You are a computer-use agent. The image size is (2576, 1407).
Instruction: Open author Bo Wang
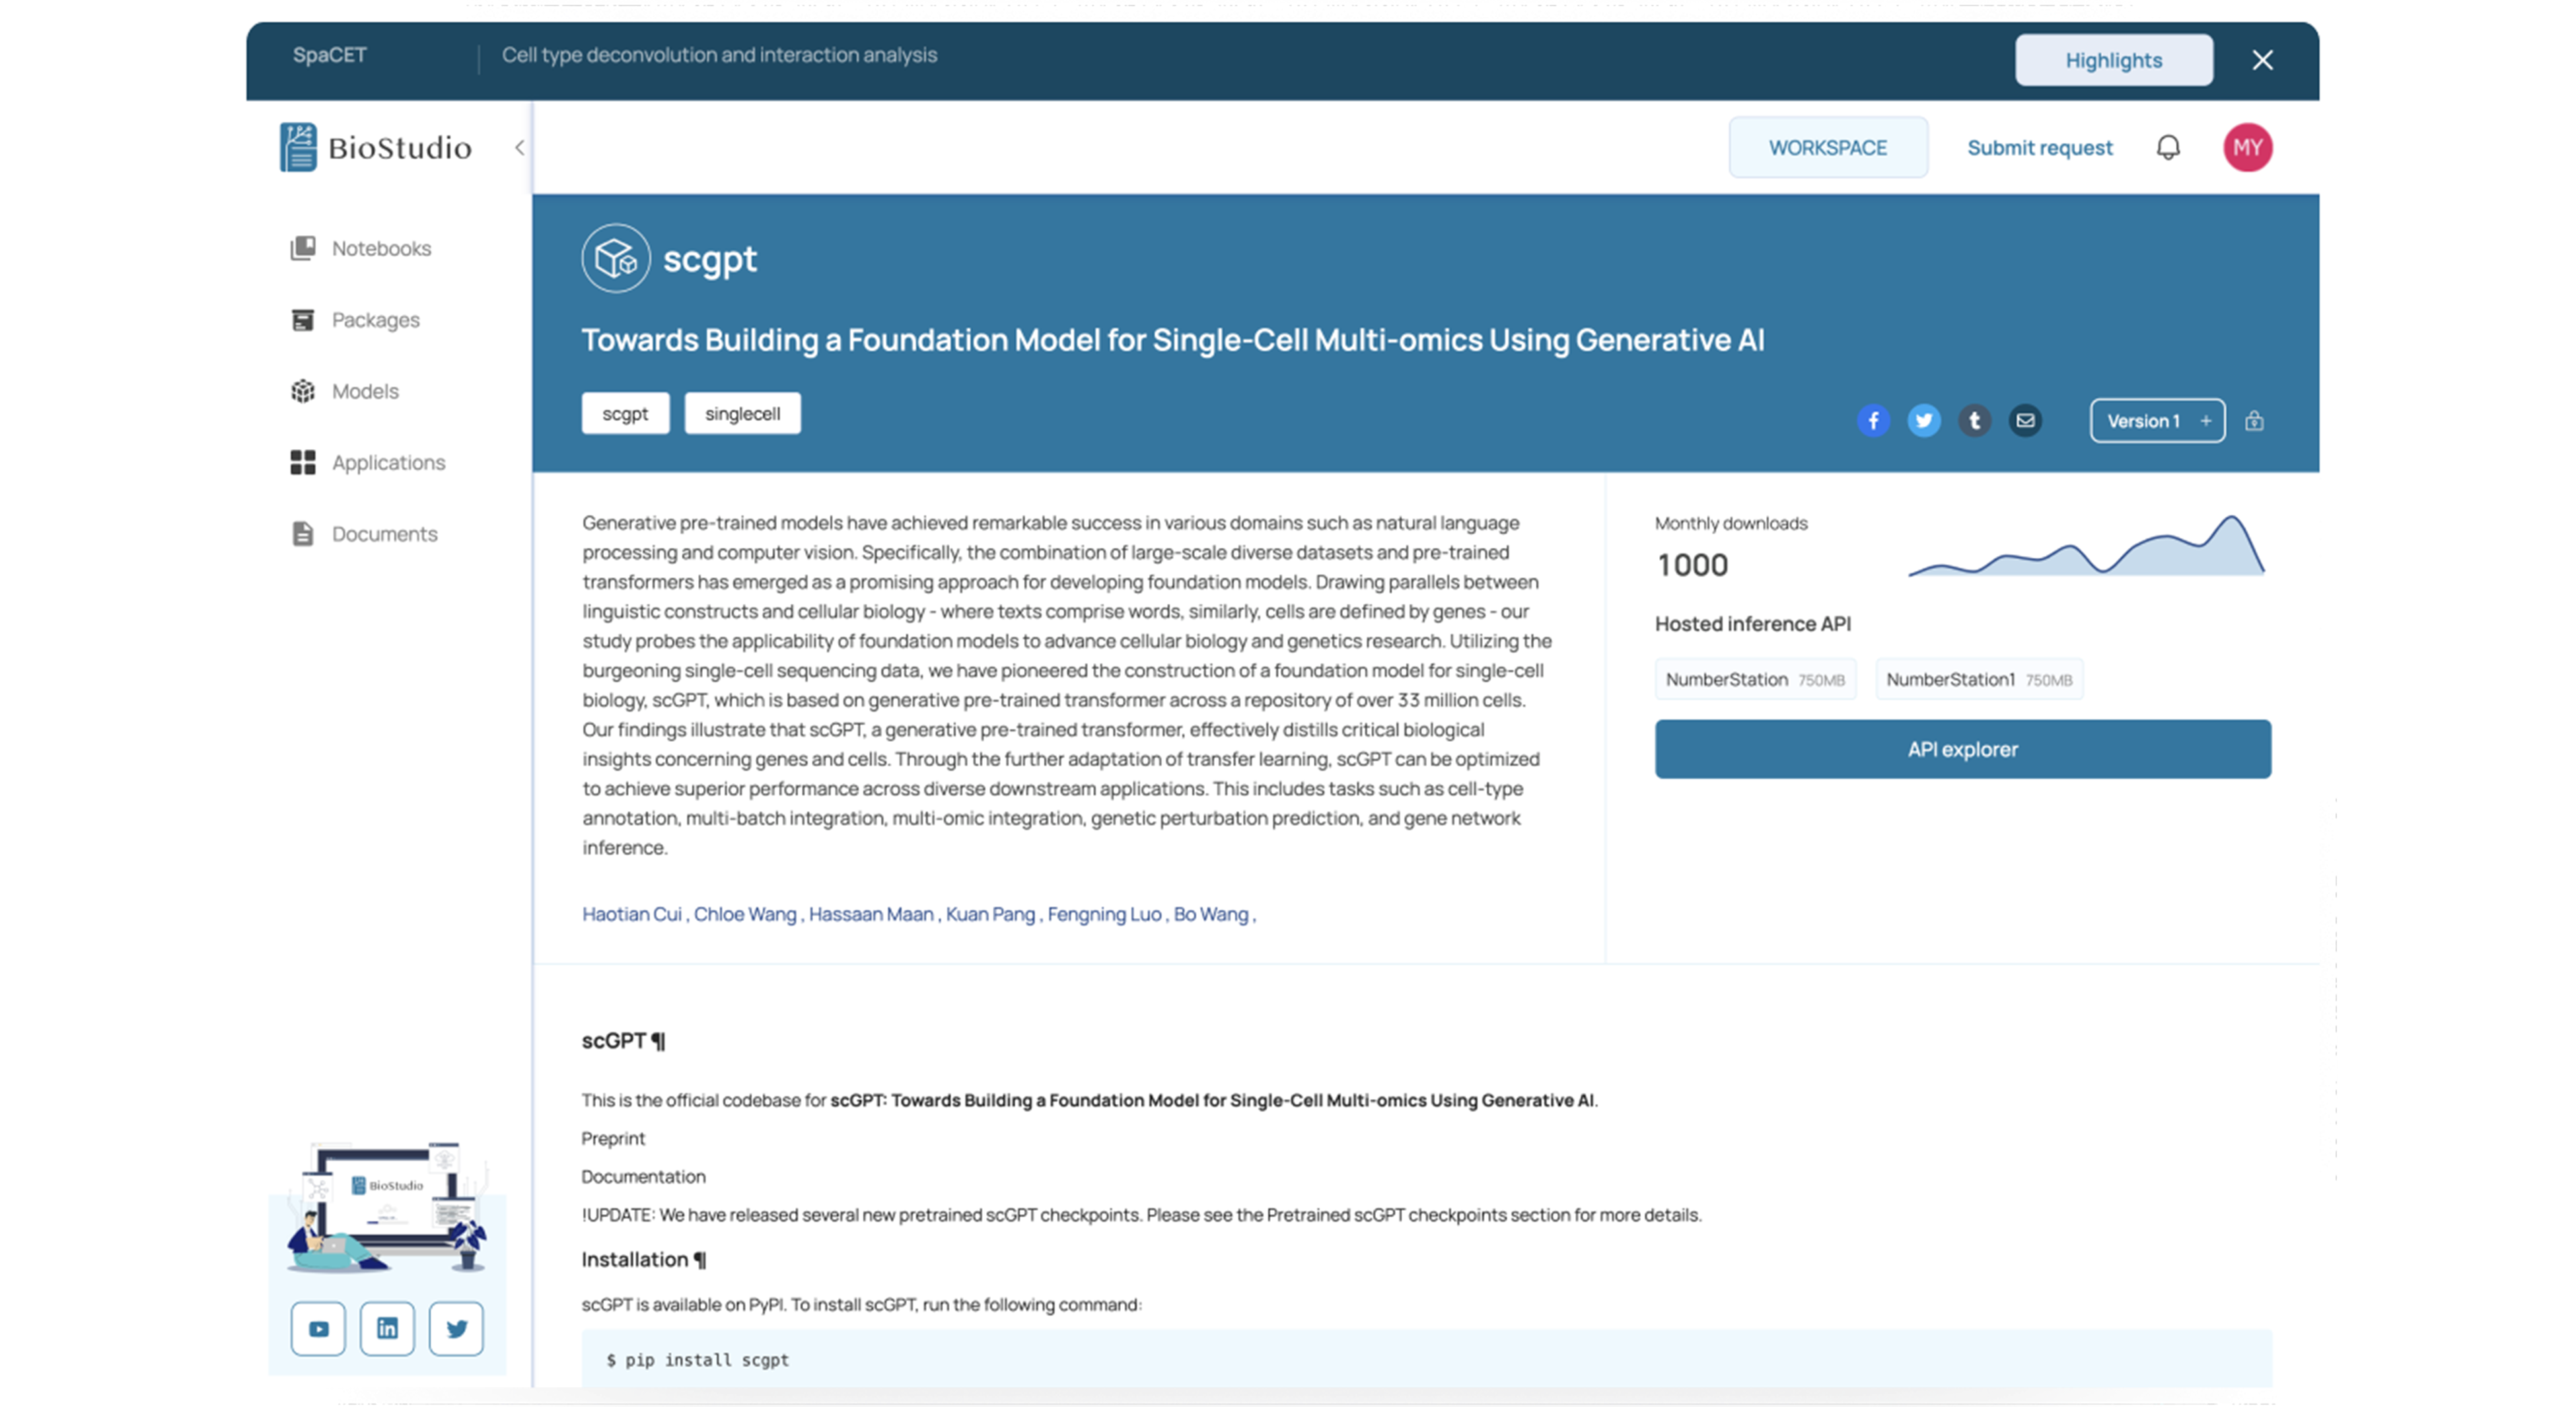(x=1211, y=914)
